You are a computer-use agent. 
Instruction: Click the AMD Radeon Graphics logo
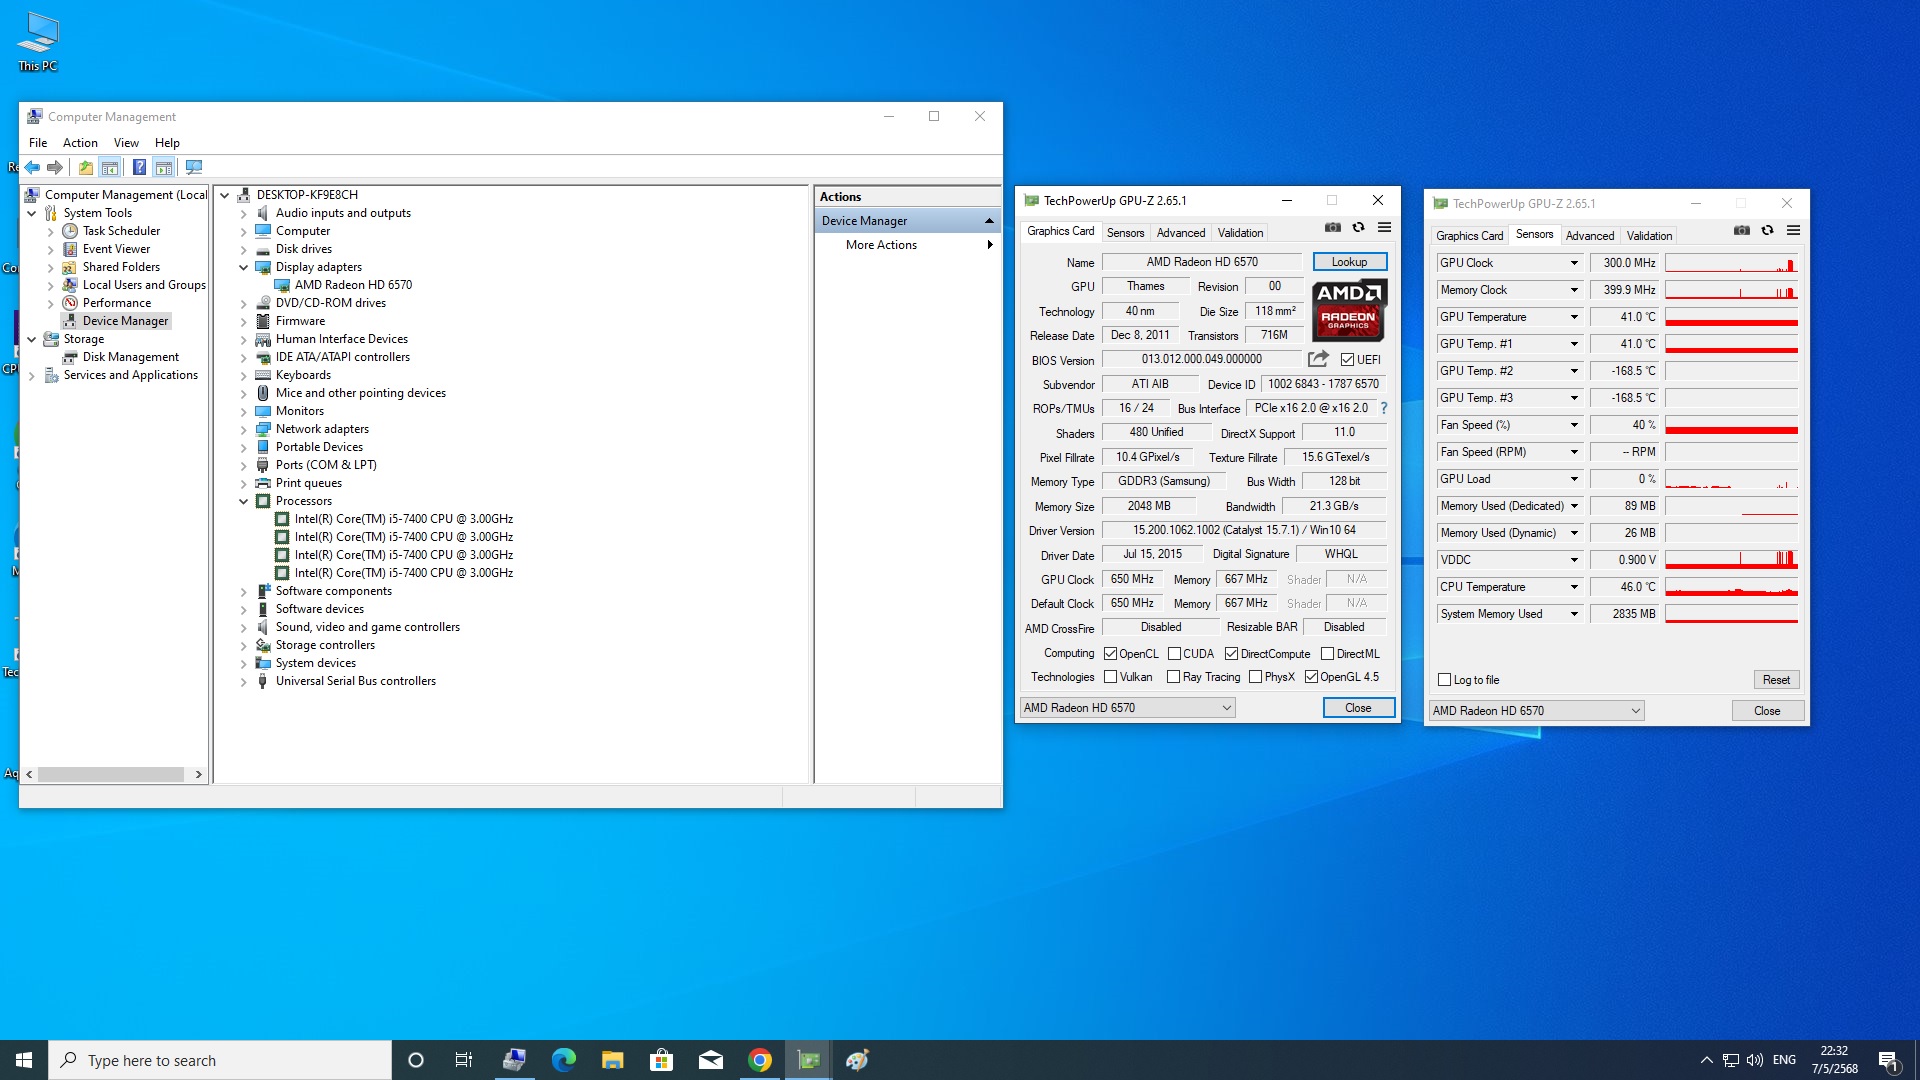coord(1349,310)
